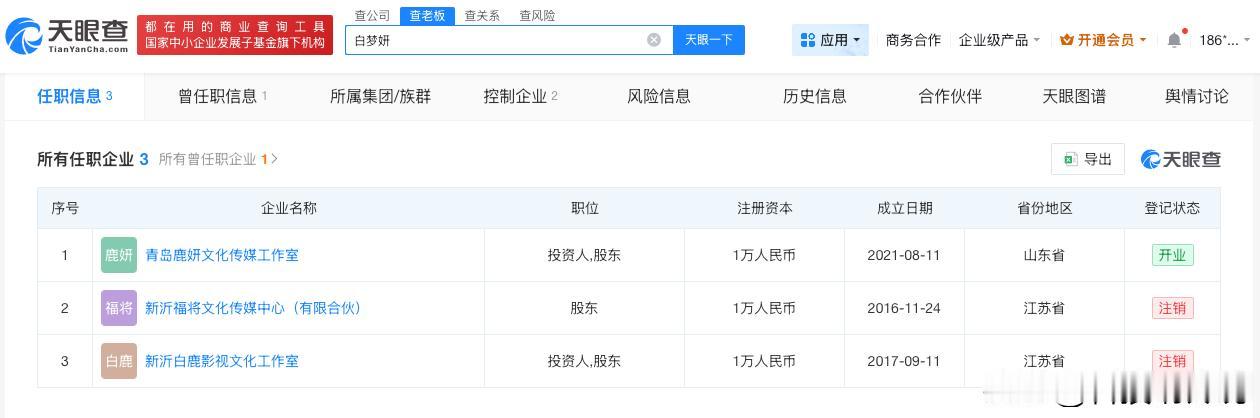Open the 186* account dropdown
The image size is (1260, 418).
pos(1224,40)
